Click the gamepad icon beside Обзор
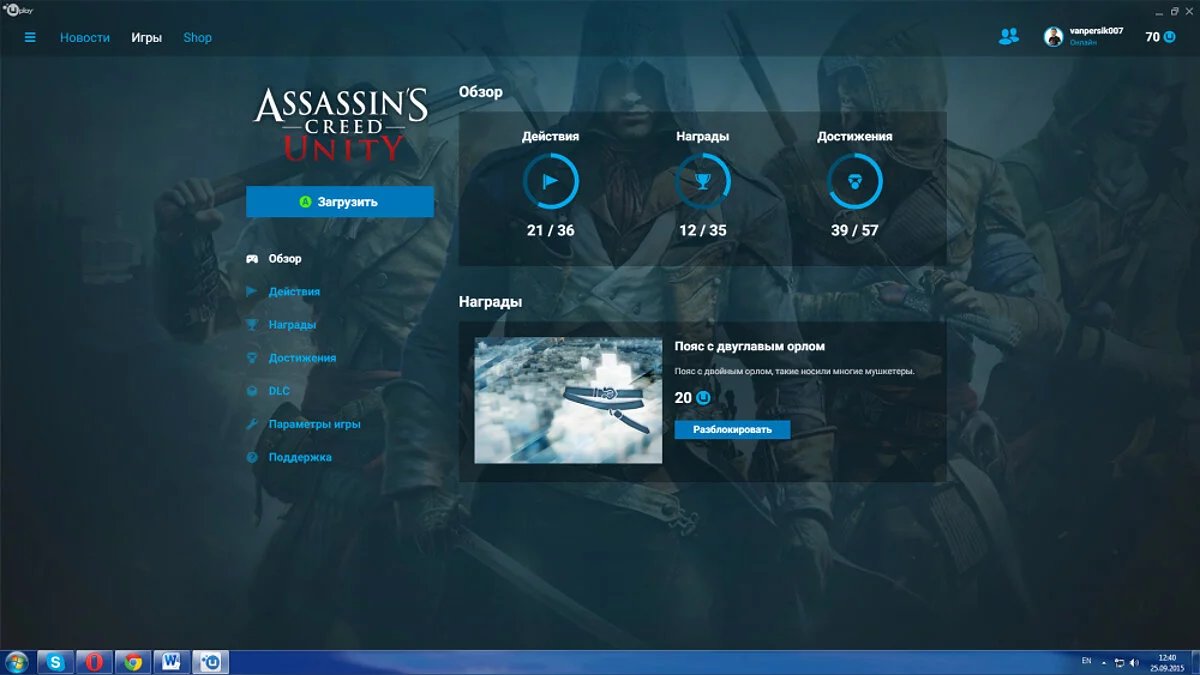 click(x=252, y=258)
